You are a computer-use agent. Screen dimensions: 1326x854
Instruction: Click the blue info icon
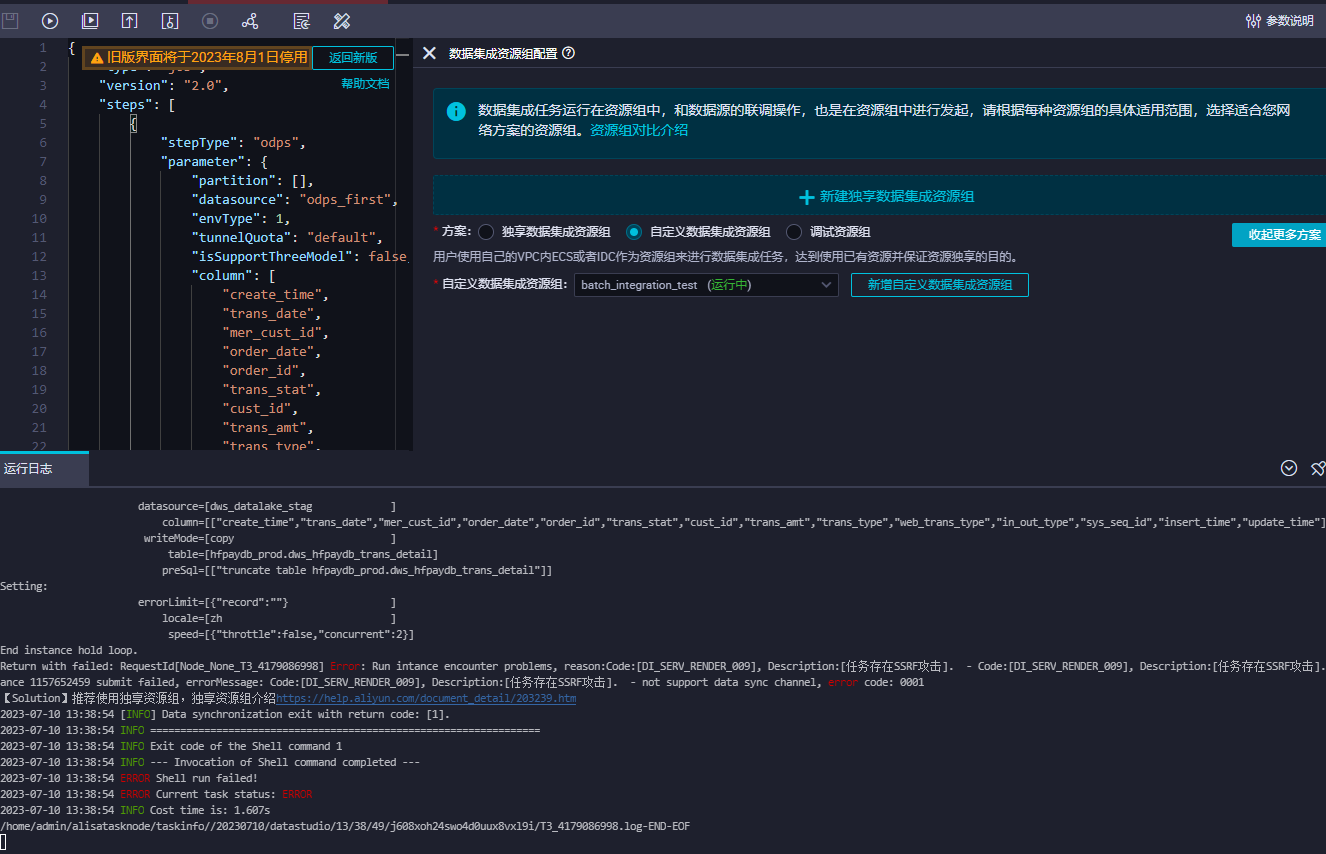tap(456, 111)
